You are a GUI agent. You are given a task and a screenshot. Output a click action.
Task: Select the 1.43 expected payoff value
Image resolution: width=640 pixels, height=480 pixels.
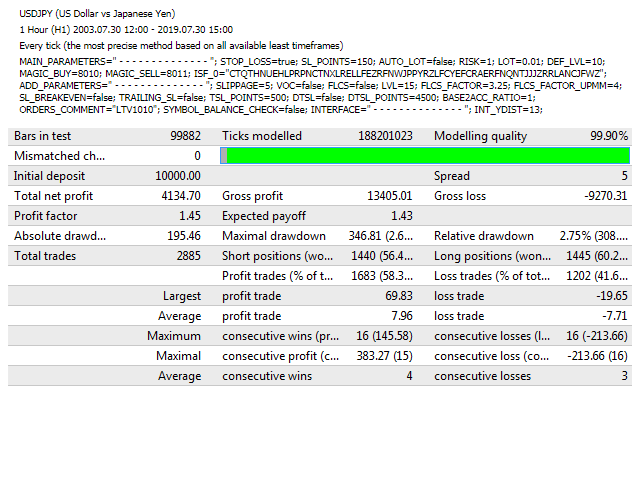point(402,216)
